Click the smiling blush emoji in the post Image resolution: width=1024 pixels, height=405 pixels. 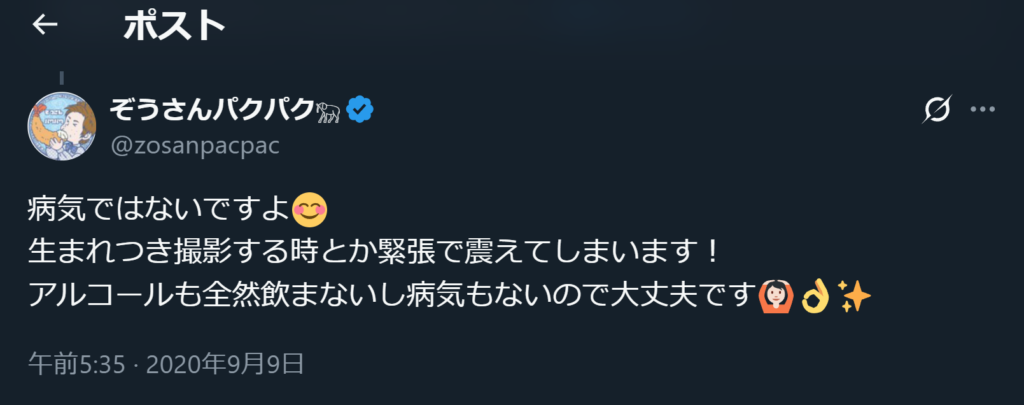click(310, 210)
